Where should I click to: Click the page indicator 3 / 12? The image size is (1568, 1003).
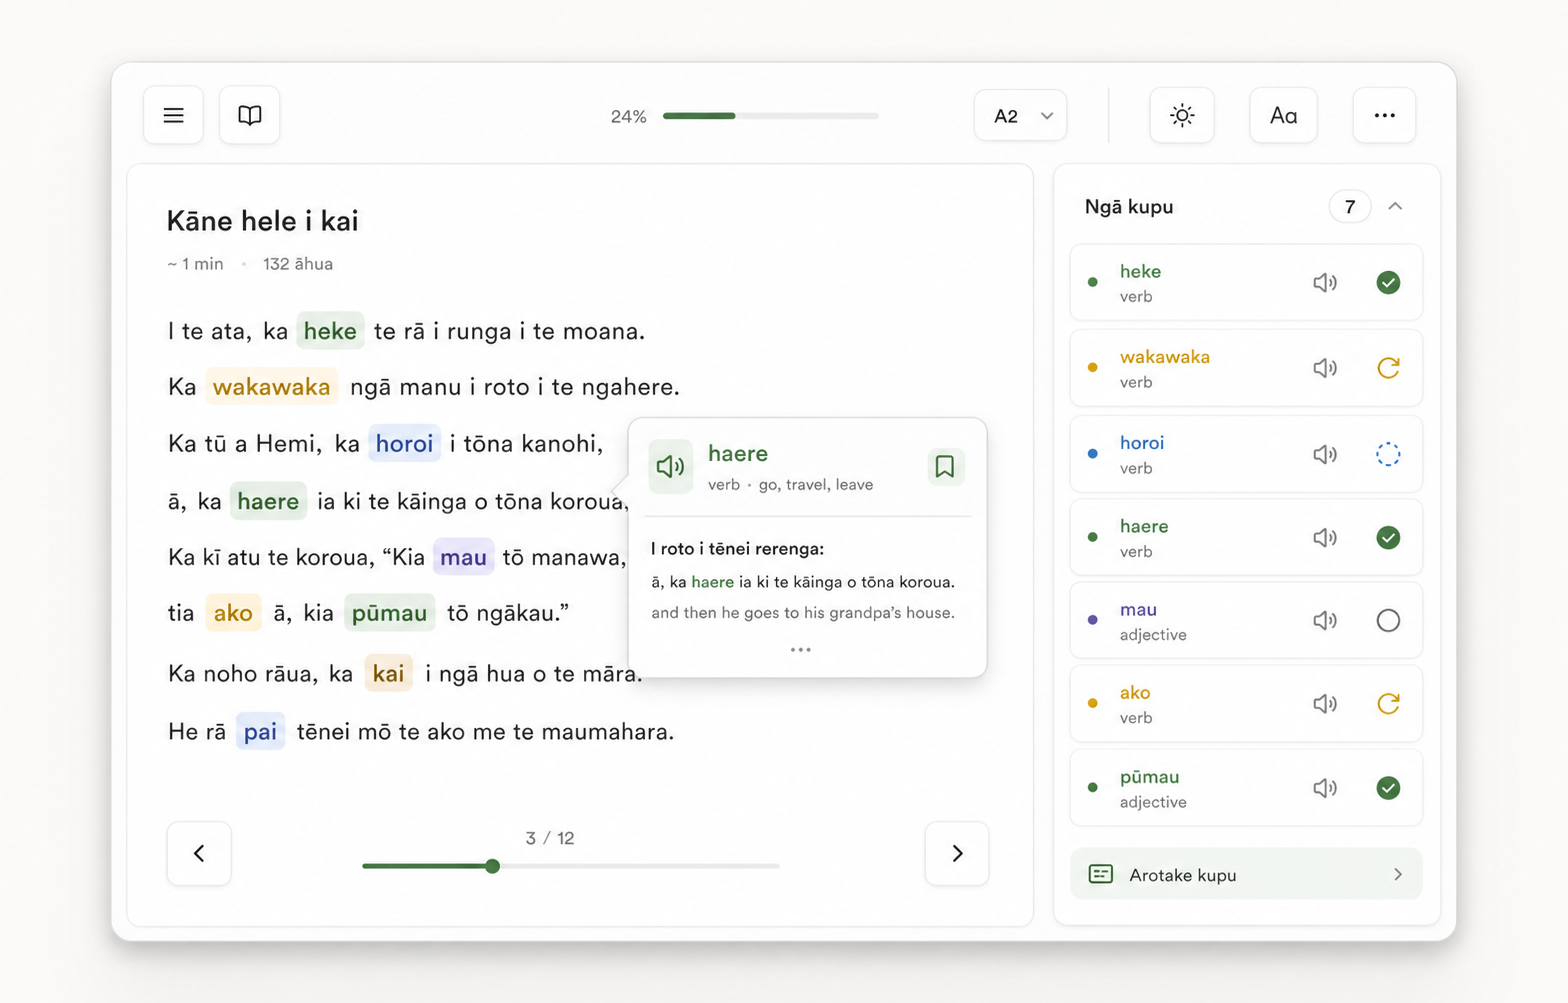tap(550, 838)
